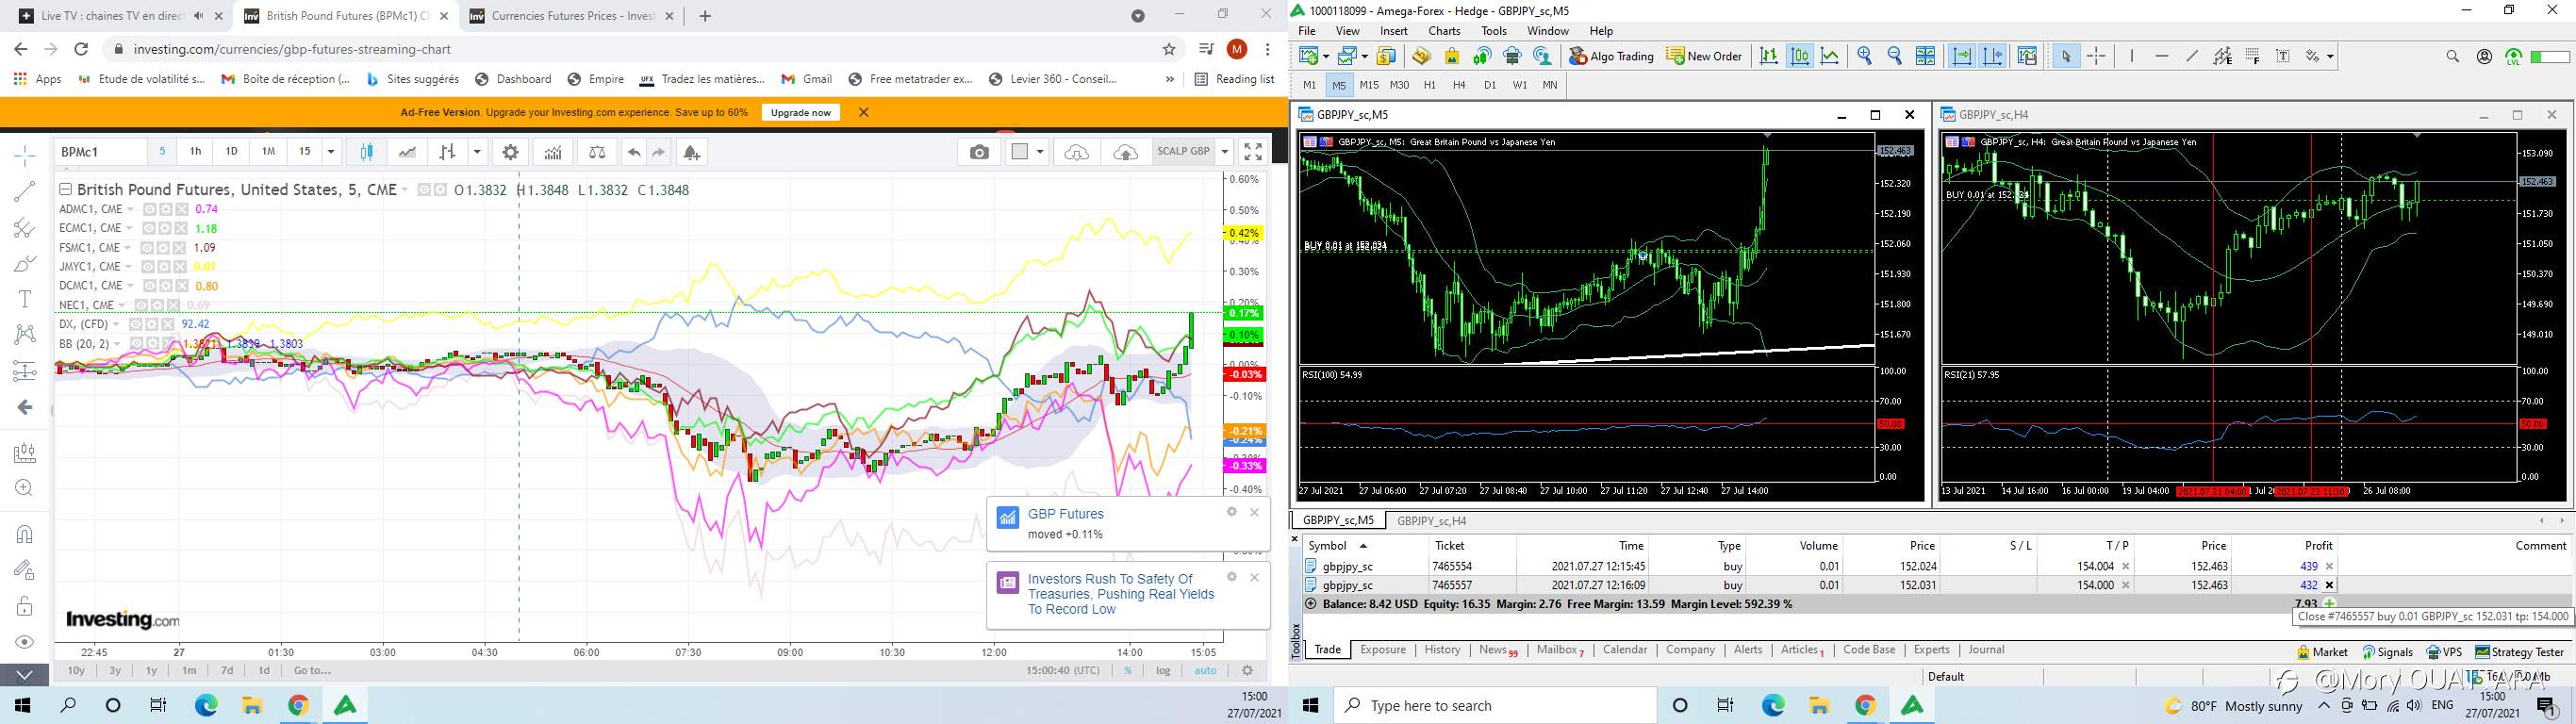Image resolution: width=2576 pixels, height=724 pixels.
Task: Expand the Balance summary row in Trade tab
Action: click(x=1311, y=604)
